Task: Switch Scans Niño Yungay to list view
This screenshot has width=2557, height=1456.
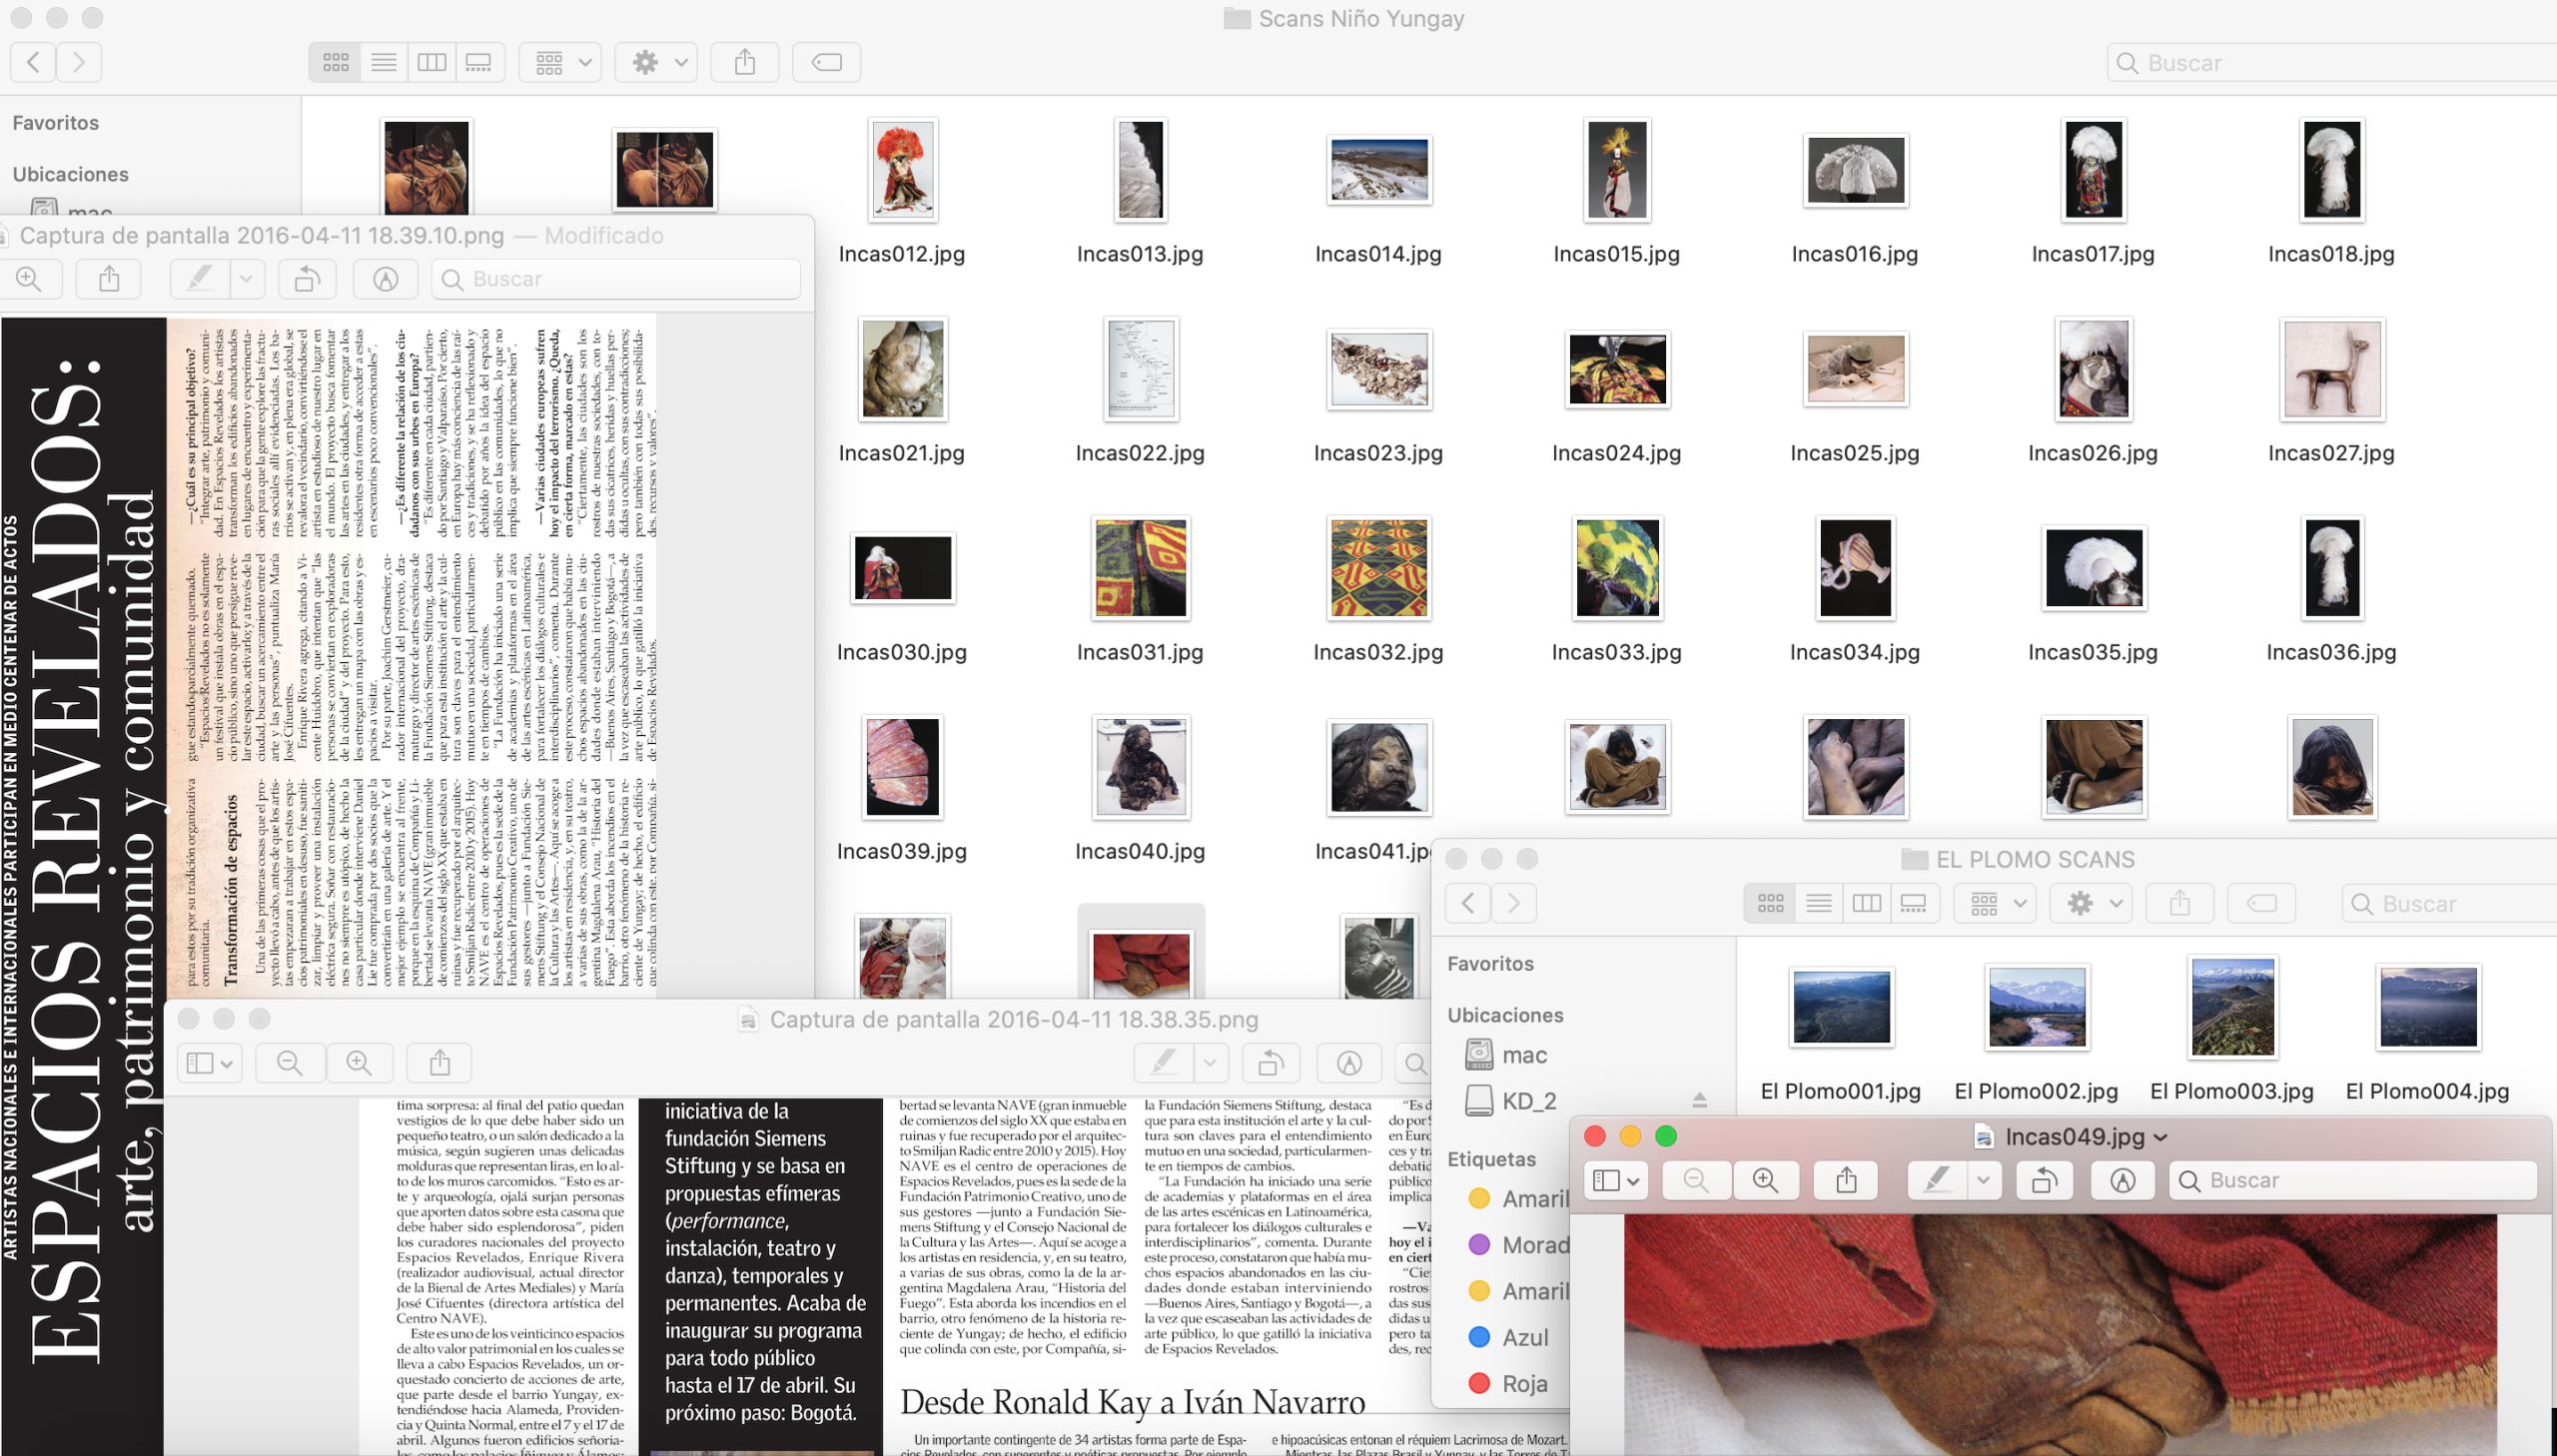Action: coord(383,63)
